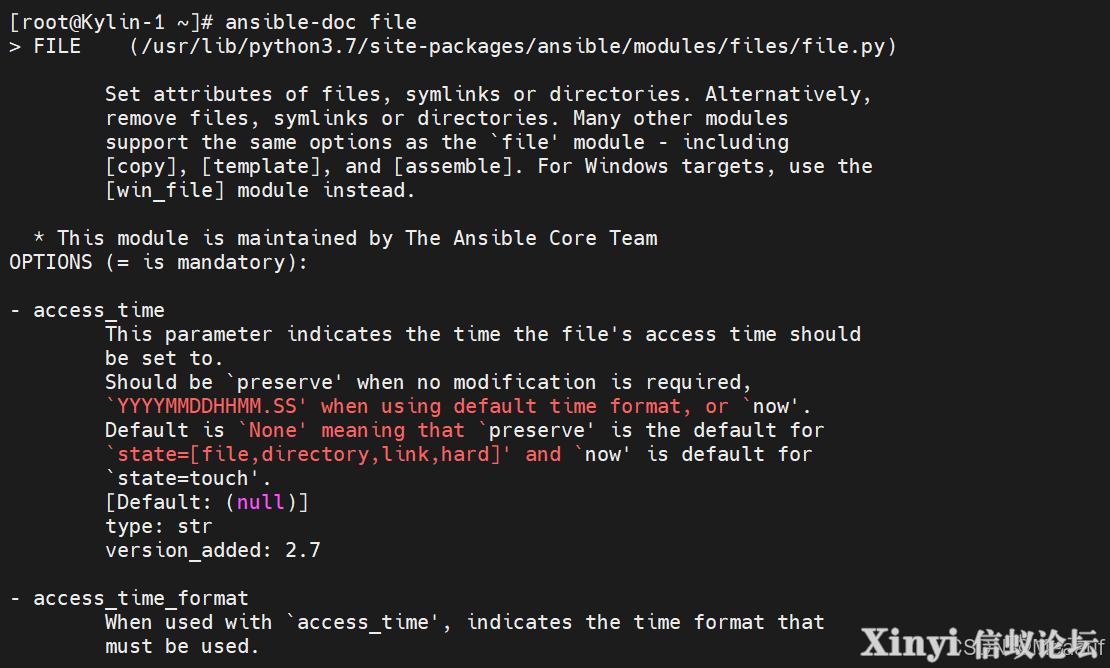This screenshot has height=668, width=1110.
Task: Click the version_added: 2.7 line
Action: (212, 551)
